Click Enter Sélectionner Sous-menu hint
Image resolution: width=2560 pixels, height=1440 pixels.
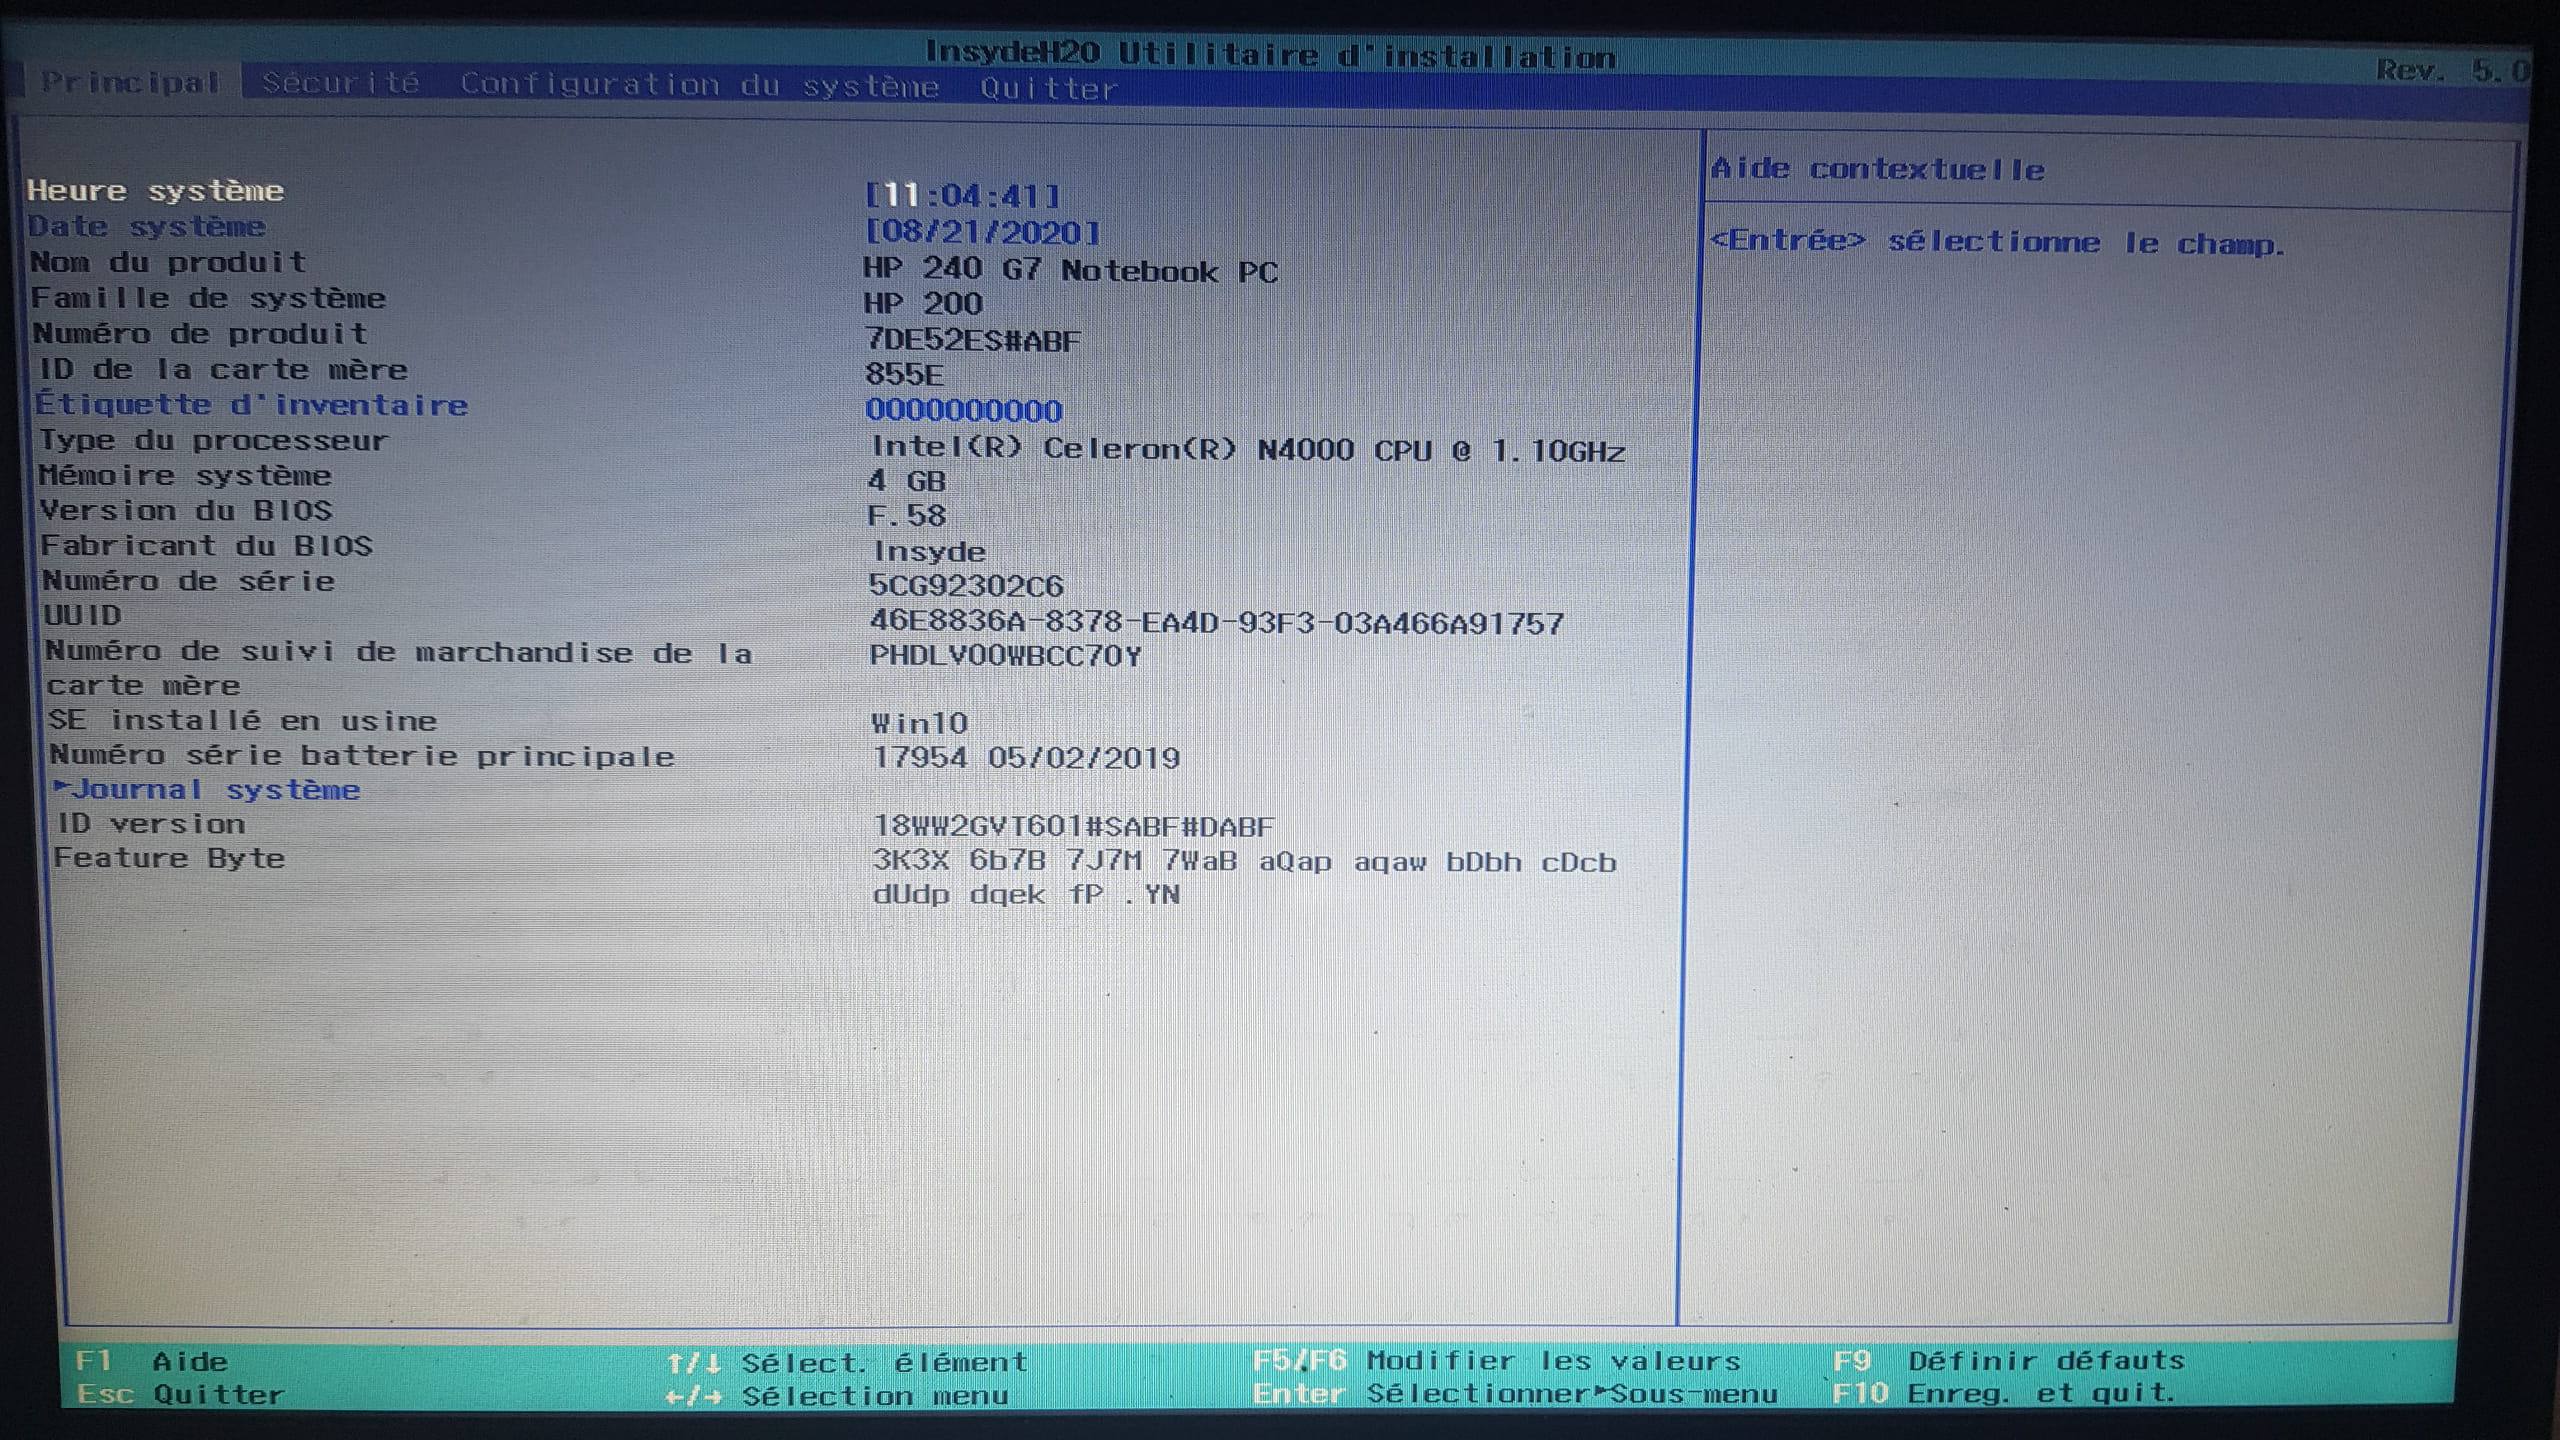pos(1515,1394)
